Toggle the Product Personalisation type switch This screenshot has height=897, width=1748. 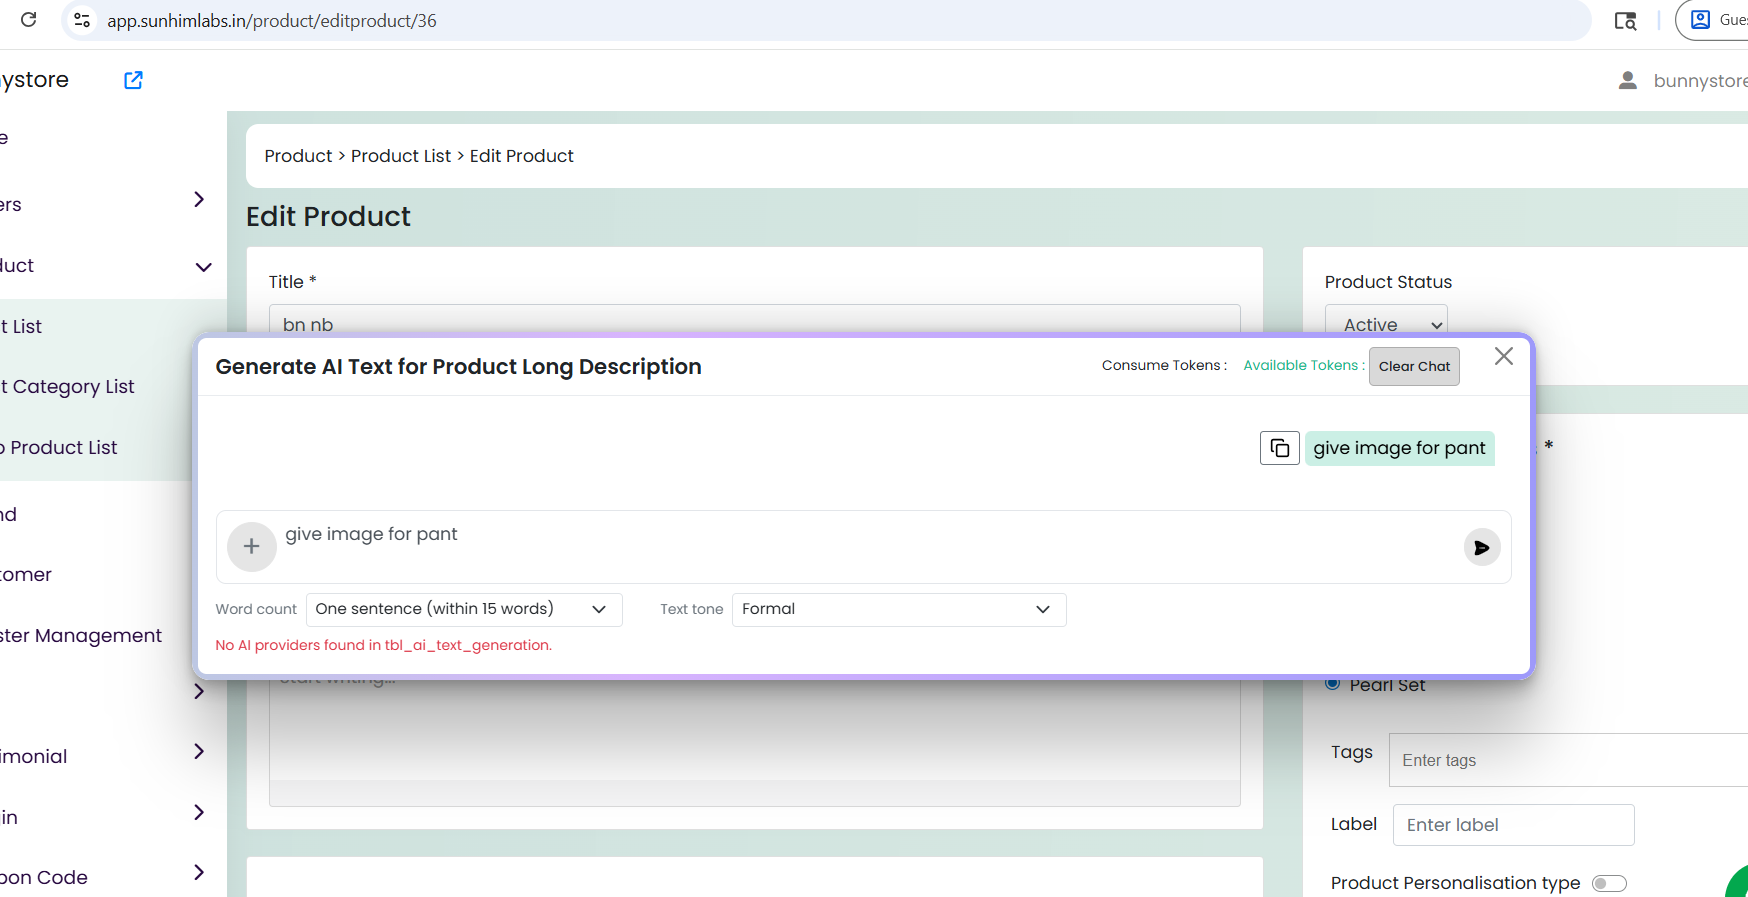[x=1609, y=883]
